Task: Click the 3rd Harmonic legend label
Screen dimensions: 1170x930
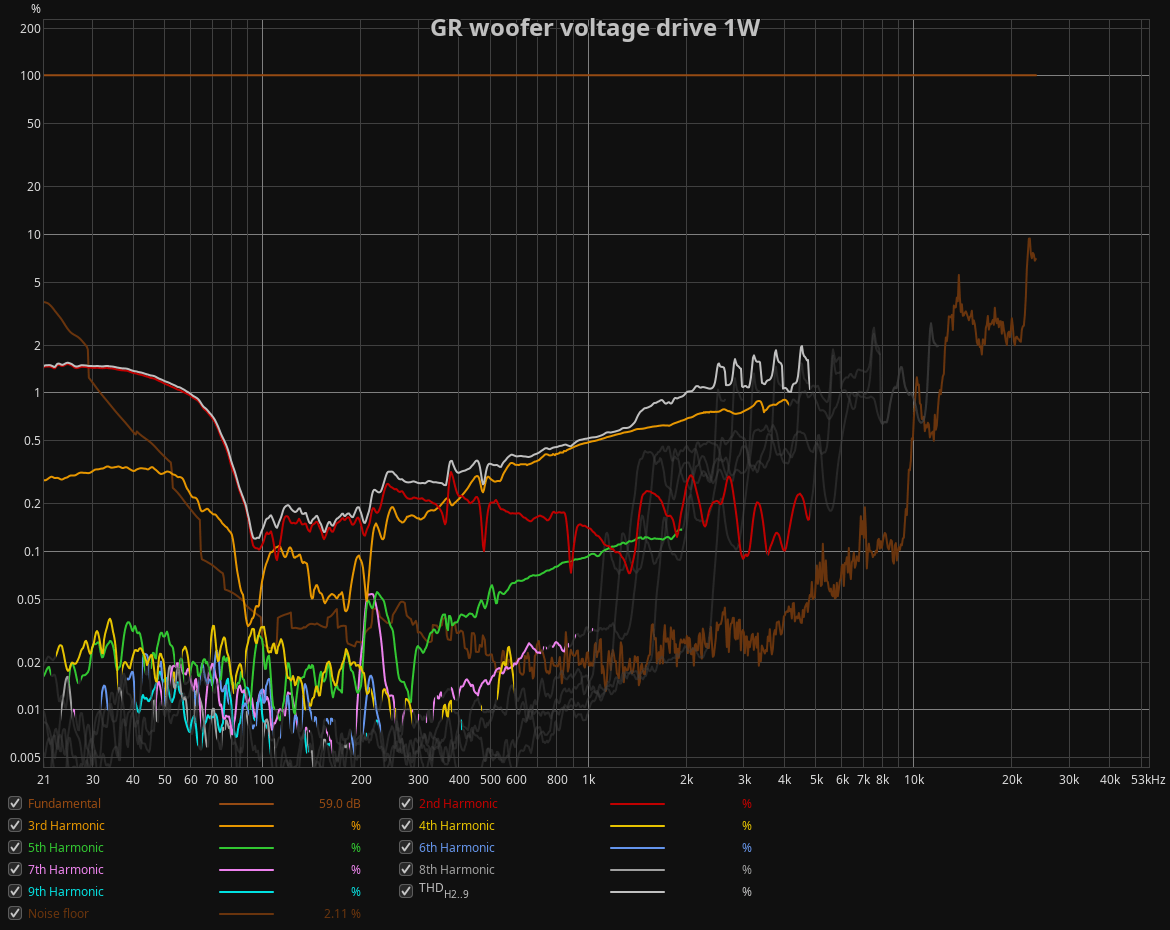Action: coord(66,826)
